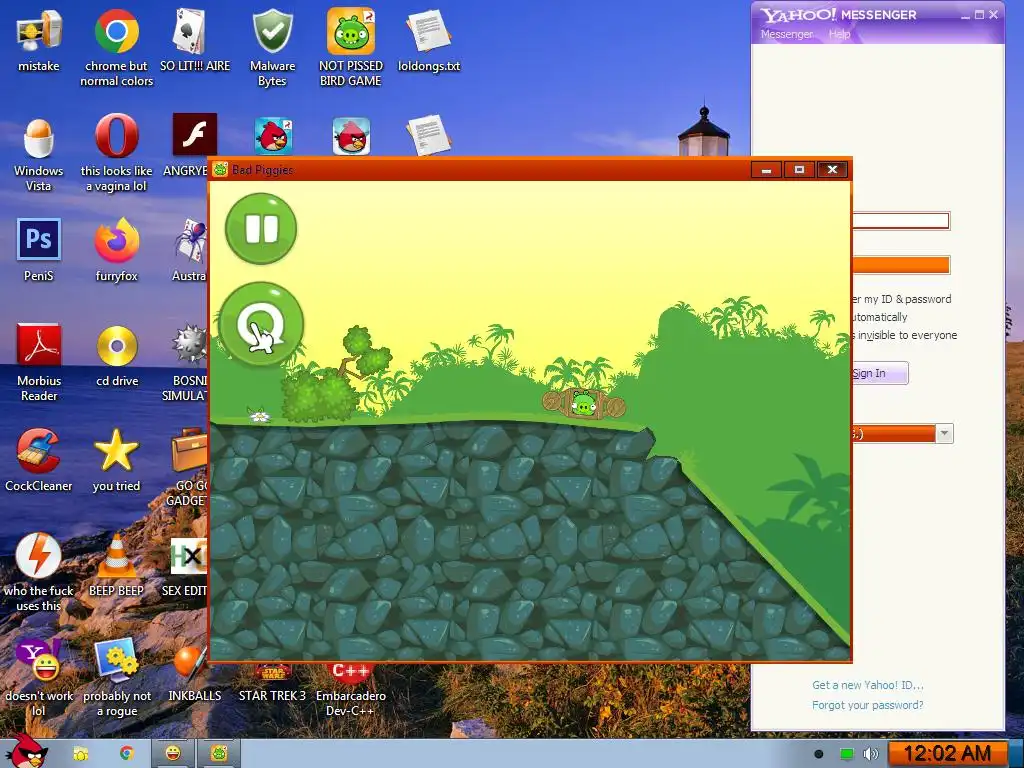Select the pig in the wooden crate vehicle
1024x768 pixels.
tap(584, 403)
